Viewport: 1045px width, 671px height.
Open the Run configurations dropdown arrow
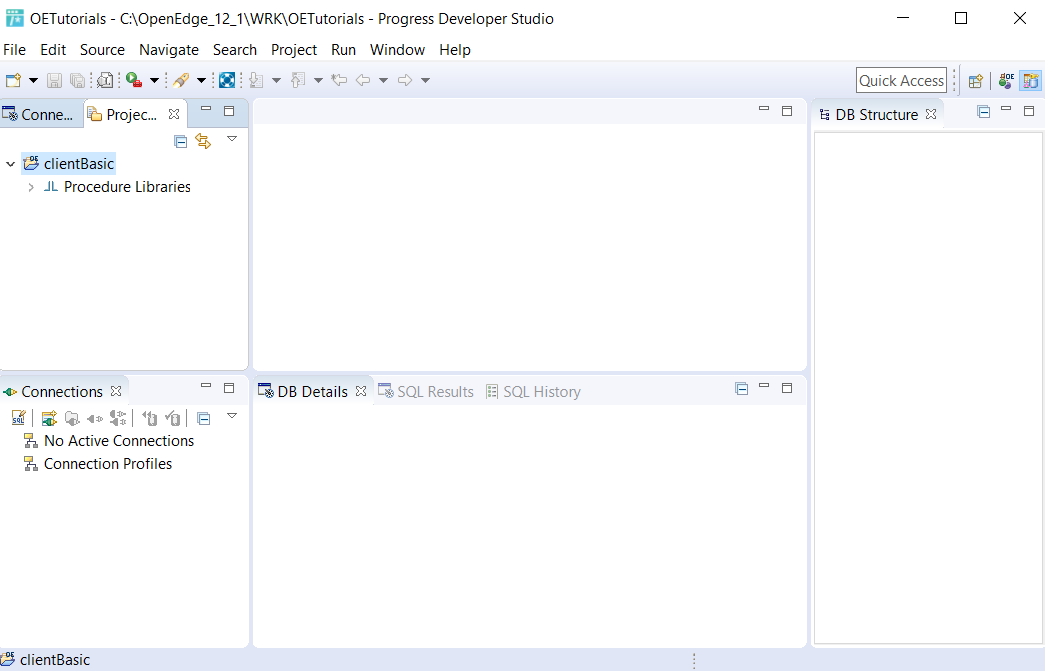click(x=154, y=81)
